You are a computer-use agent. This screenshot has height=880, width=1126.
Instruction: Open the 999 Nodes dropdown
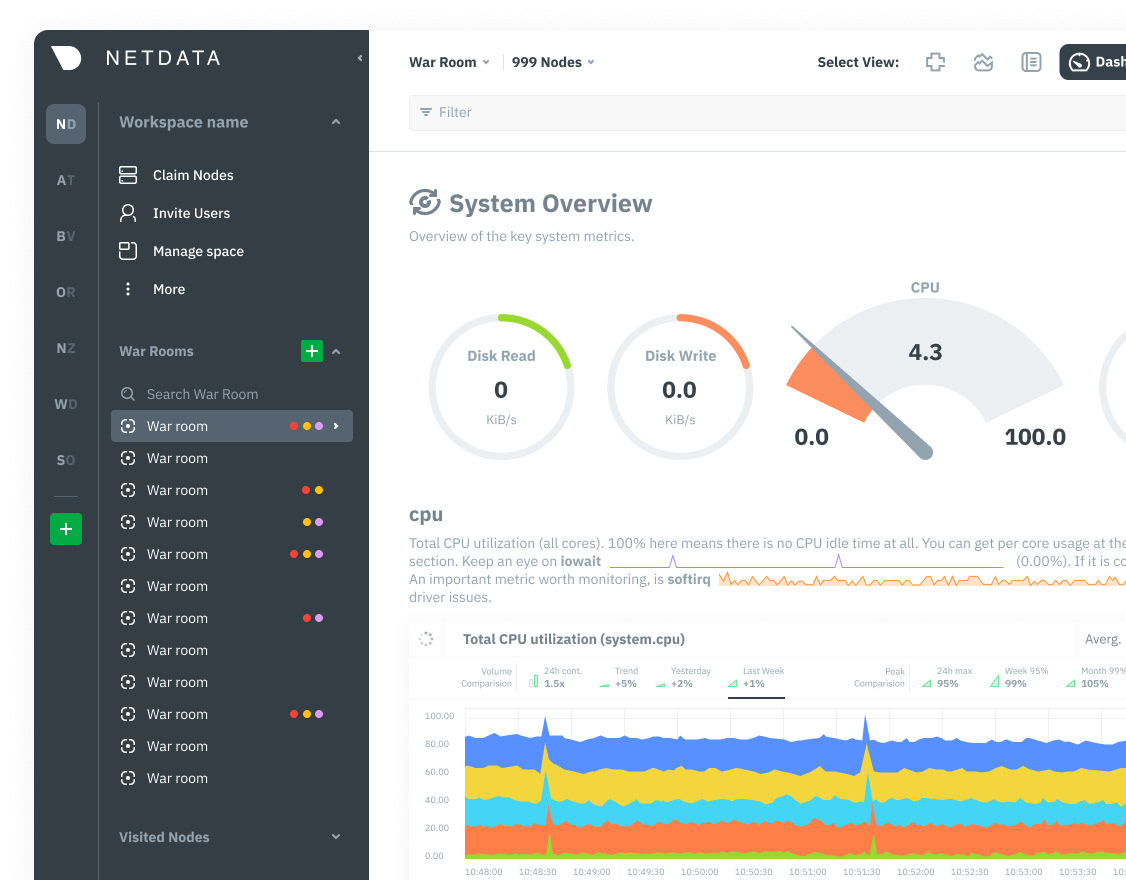coord(553,62)
